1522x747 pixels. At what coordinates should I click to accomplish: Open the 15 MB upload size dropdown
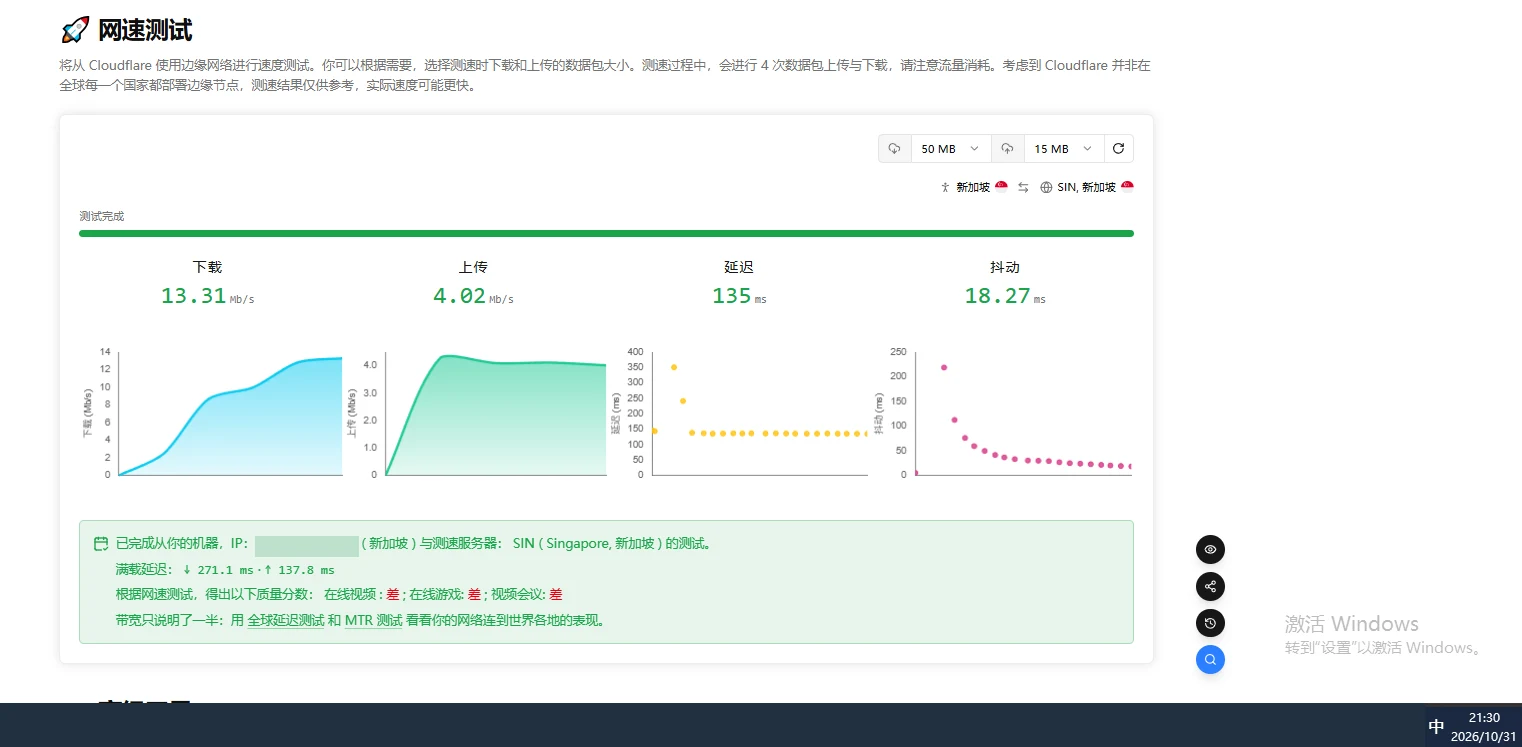pos(1064,148)
